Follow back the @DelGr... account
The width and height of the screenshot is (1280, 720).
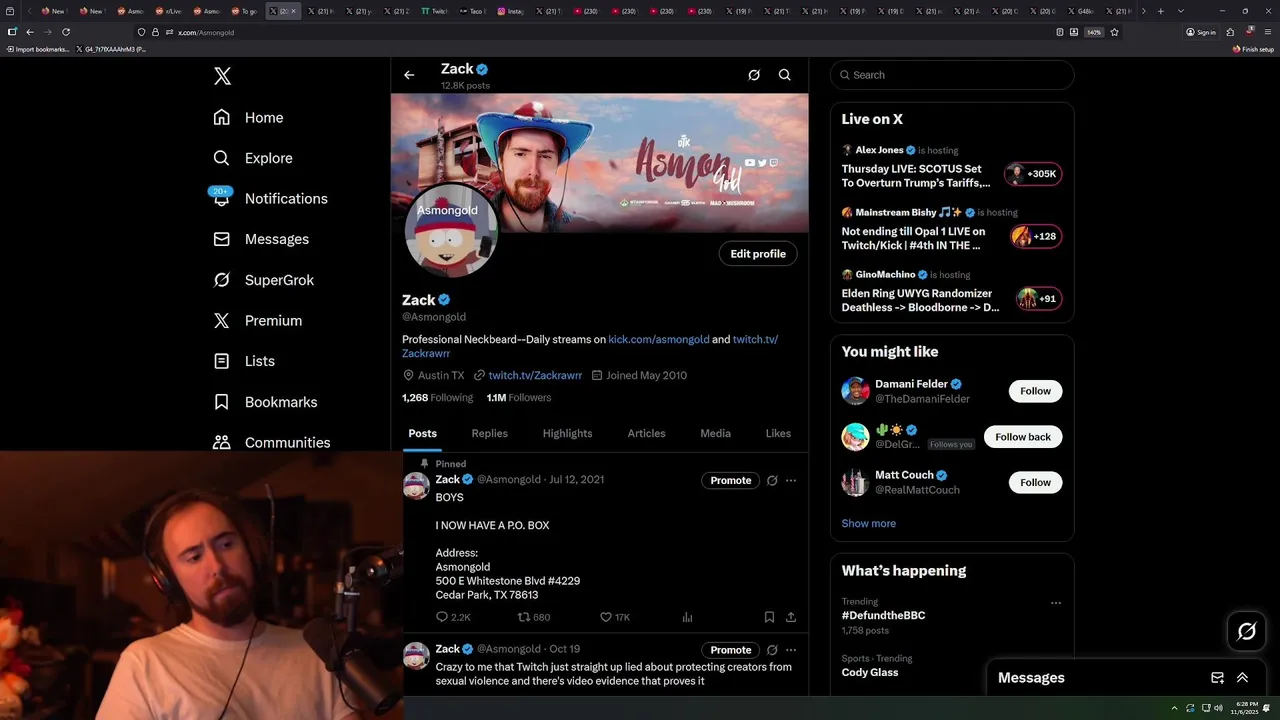[1023, 437]
